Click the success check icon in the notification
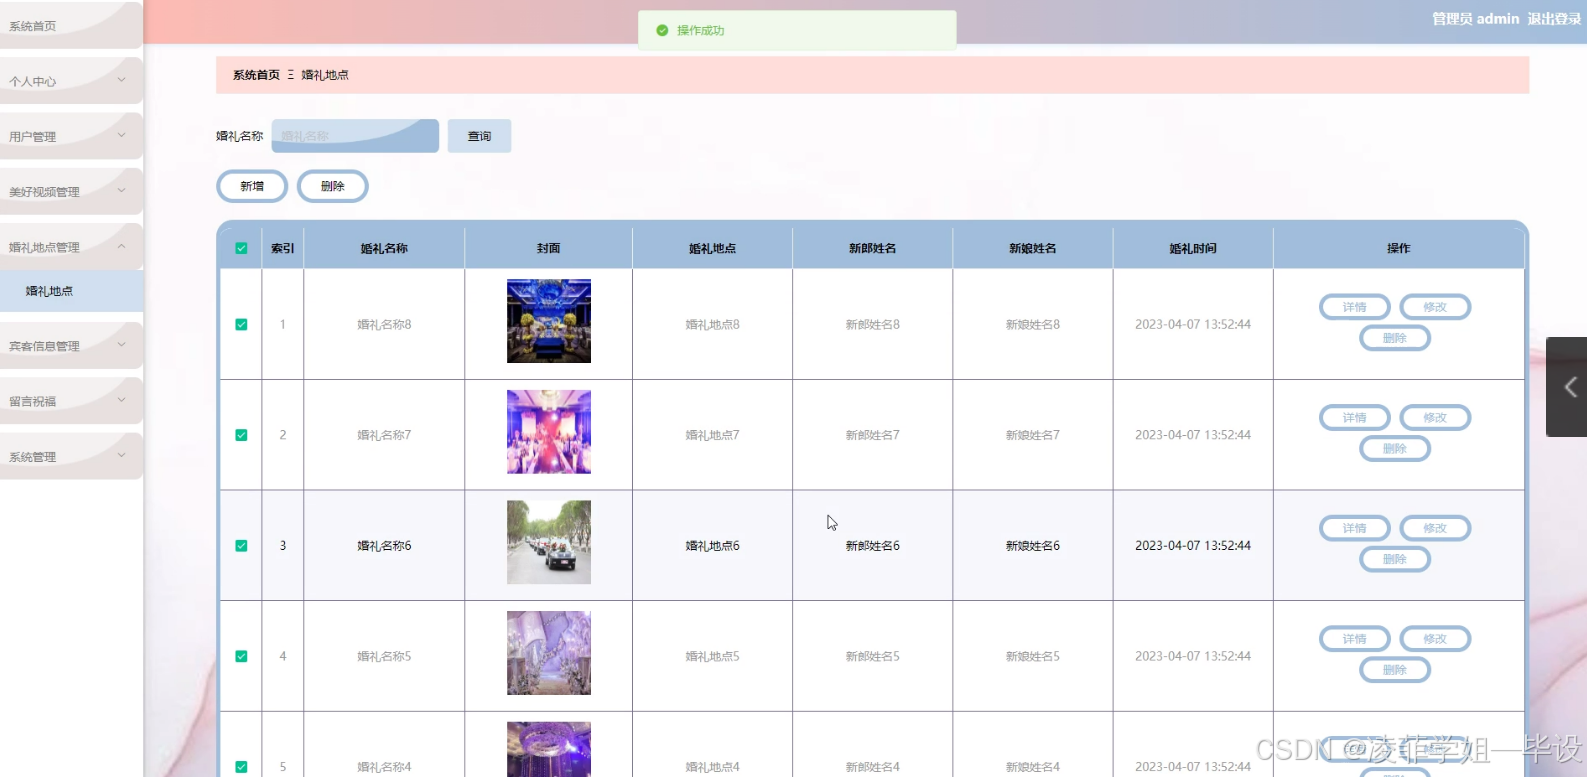 [x=662, y=30]
